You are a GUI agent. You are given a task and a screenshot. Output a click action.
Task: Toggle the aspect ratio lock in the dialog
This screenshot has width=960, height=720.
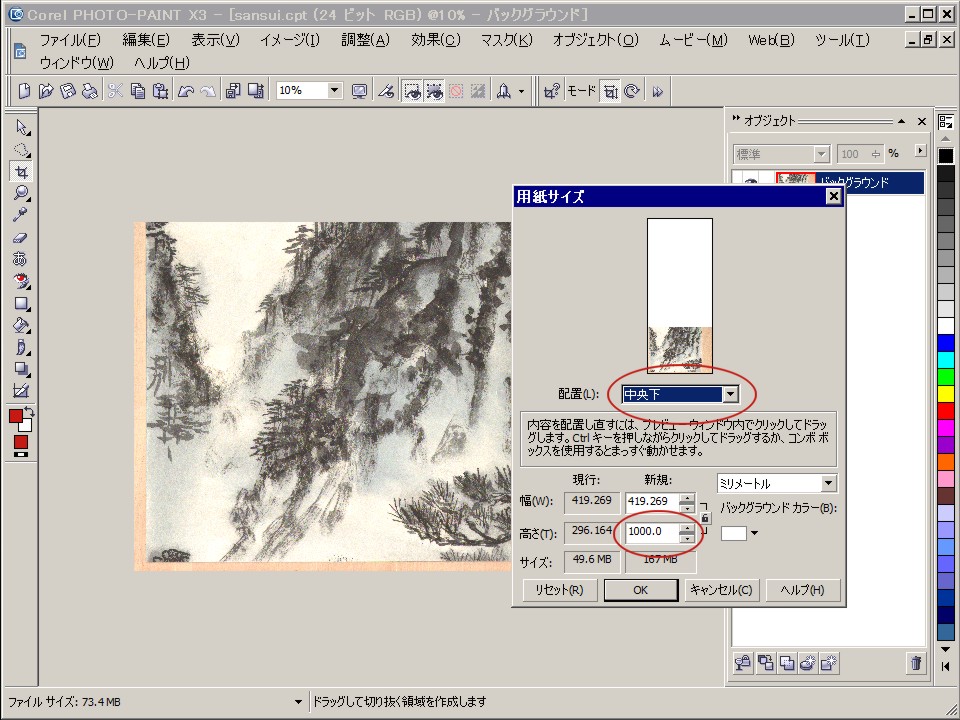click(705, 519)
